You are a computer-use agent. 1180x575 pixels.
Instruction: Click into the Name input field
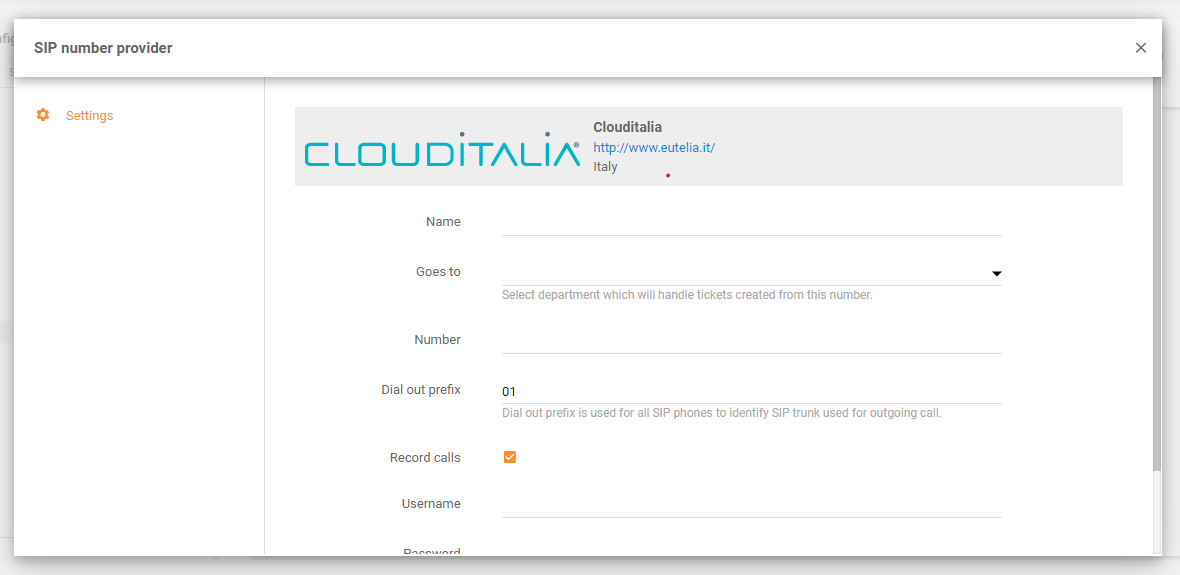point(751,222)
